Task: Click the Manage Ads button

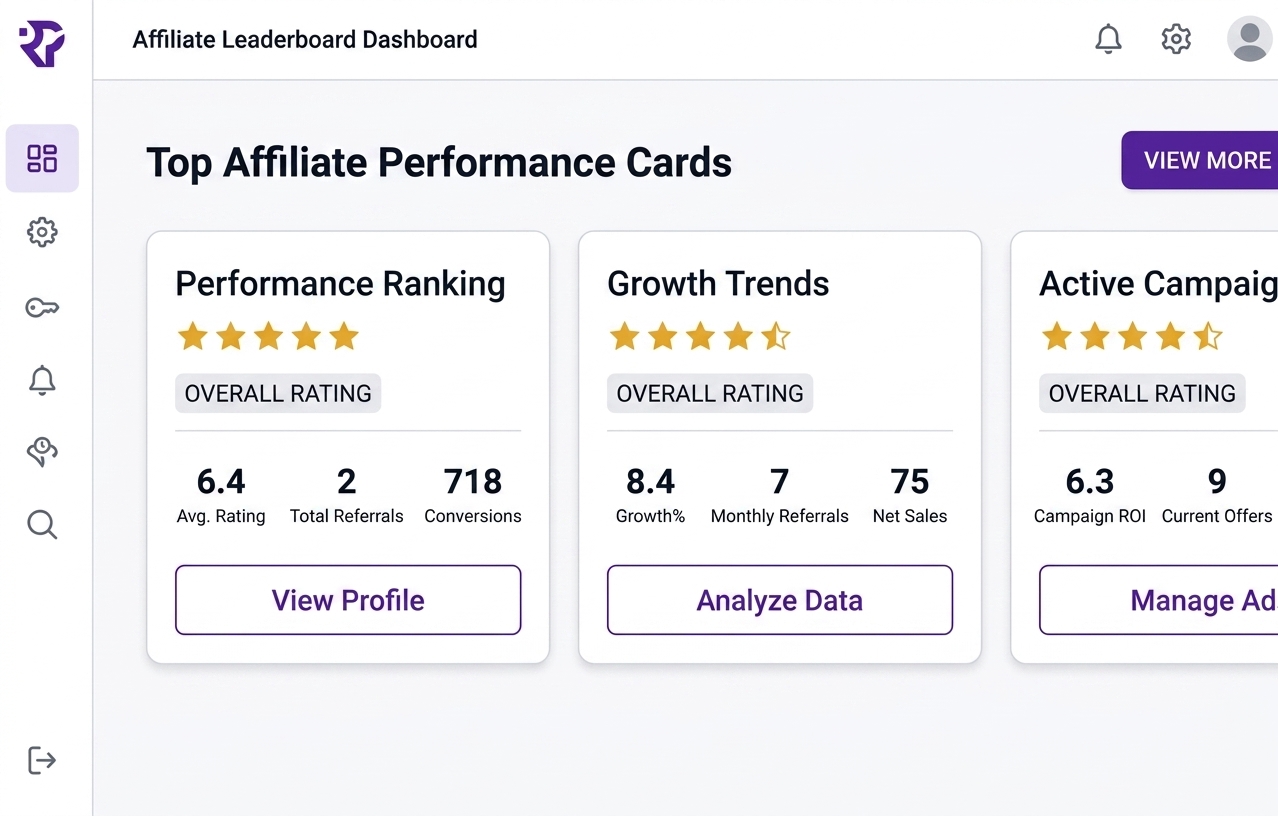Action: click(x=1160, y=600)
